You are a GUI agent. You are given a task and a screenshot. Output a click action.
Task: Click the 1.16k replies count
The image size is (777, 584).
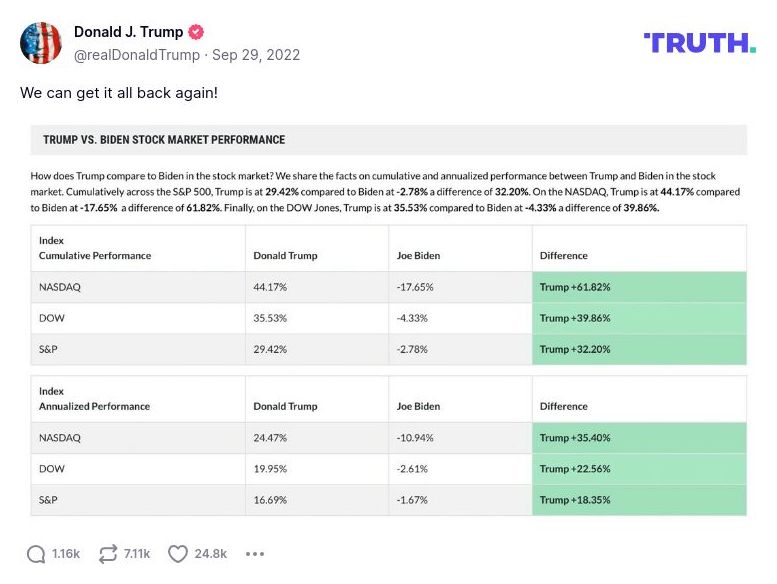click(x=66, y=553)
